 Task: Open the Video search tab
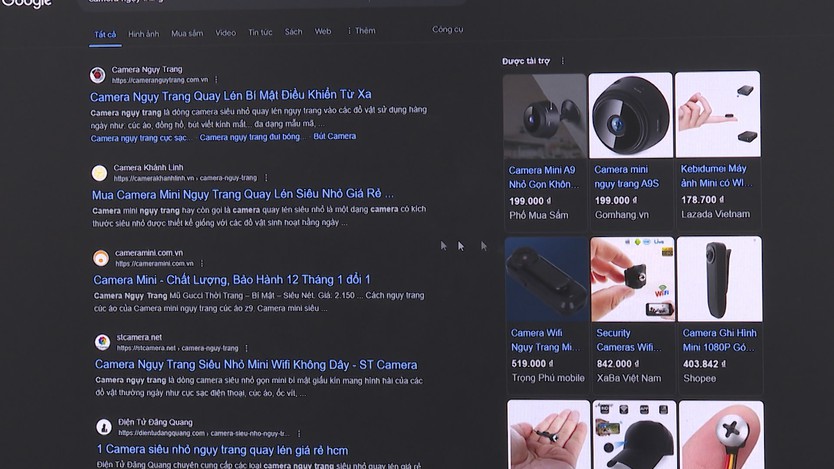(x=226, y=32)
